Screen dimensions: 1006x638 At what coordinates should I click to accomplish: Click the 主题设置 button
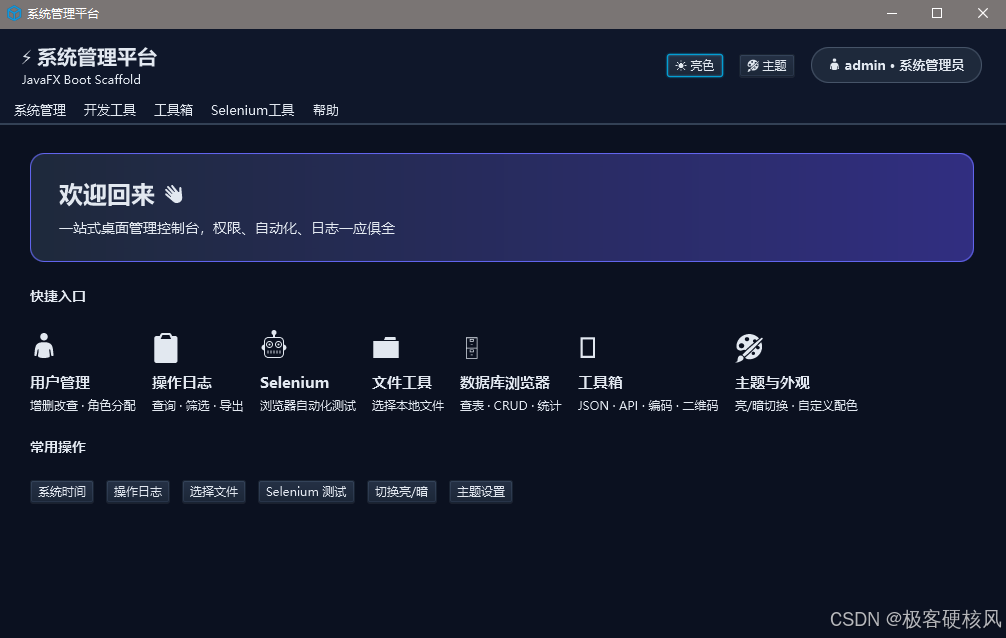pyautogui.click(x=481, y=492)
